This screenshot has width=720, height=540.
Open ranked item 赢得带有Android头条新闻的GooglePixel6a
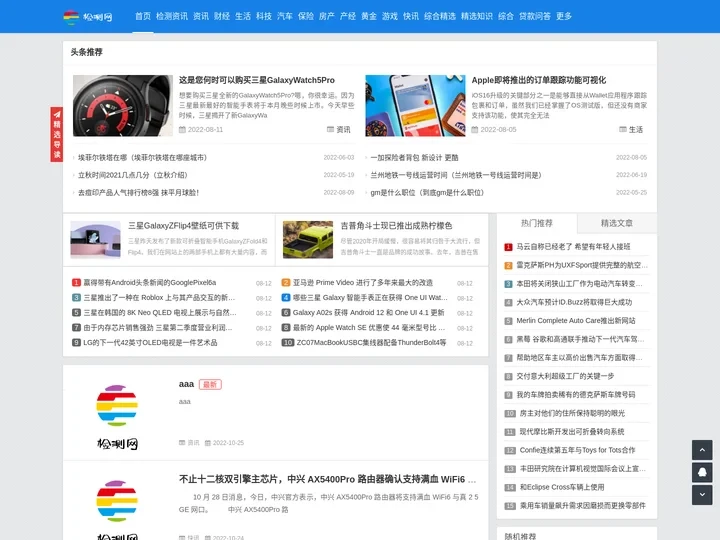point(150,282)
